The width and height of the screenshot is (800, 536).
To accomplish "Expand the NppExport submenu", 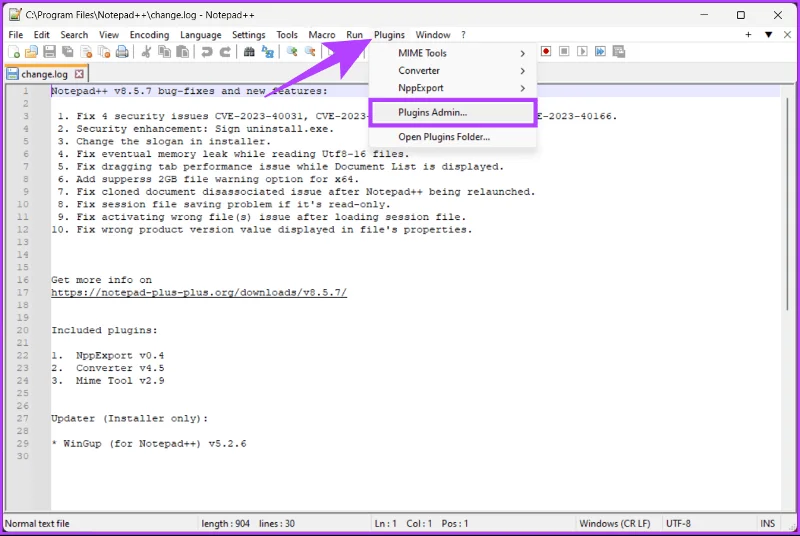I will pos(453,88).
